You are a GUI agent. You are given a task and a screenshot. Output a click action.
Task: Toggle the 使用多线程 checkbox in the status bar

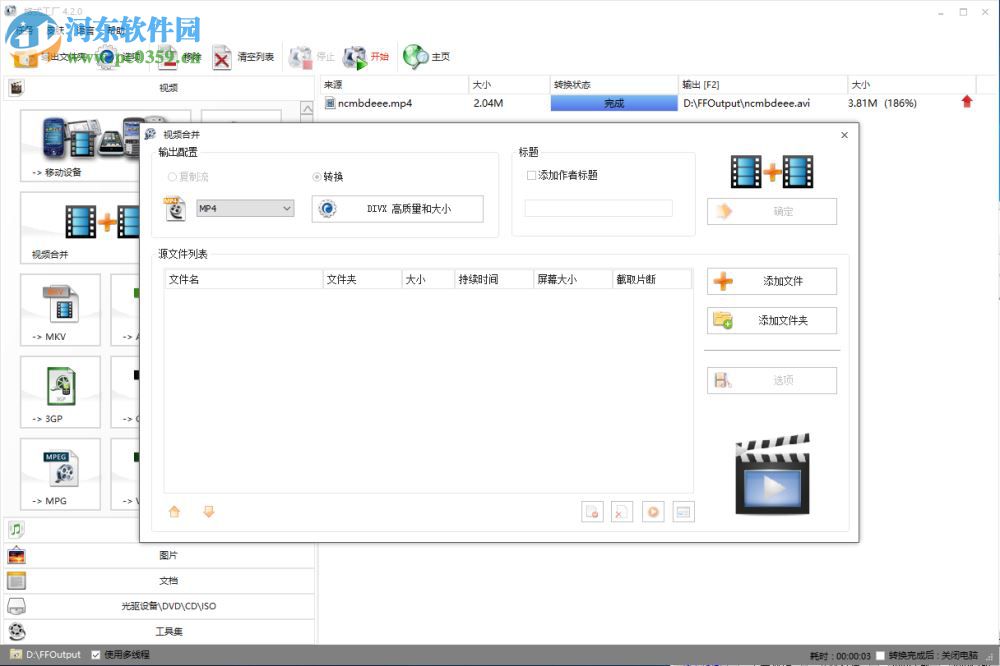(96, 655)
